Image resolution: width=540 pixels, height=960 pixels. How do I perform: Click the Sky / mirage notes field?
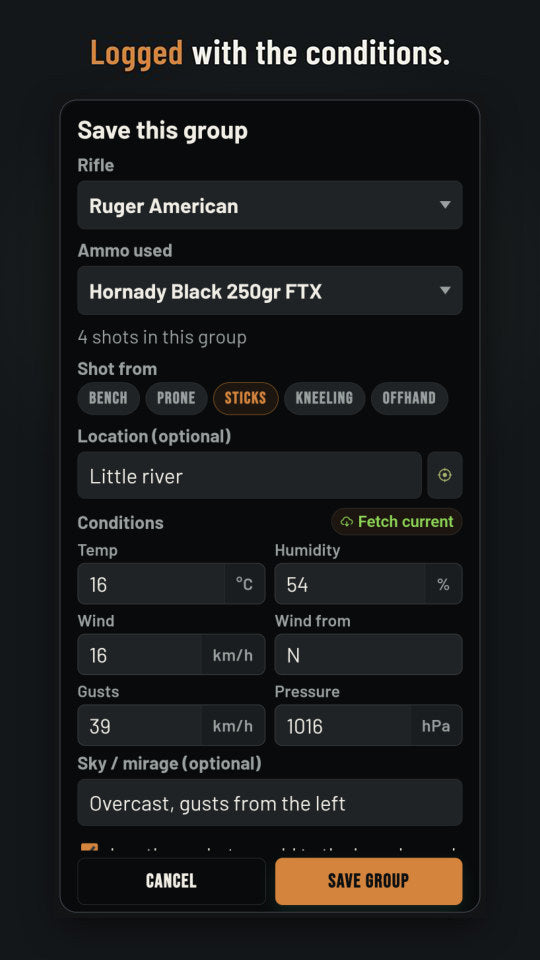(x=270, y=803)
